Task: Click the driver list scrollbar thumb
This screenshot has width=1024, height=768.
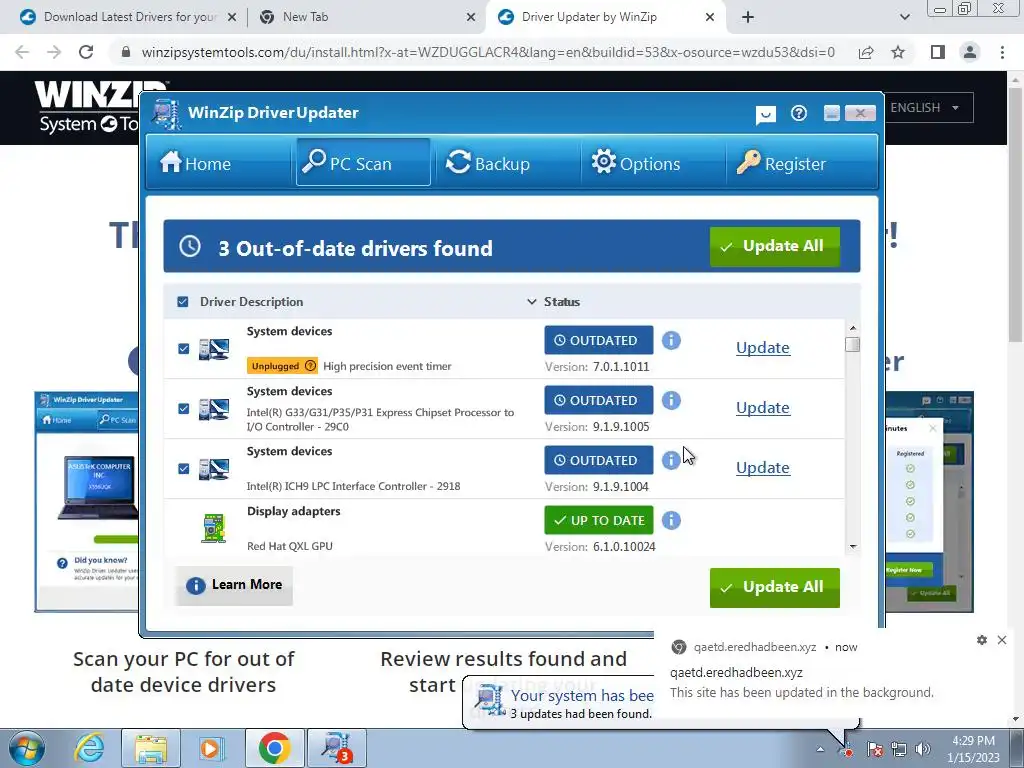Action: click(x=852, y=344)
